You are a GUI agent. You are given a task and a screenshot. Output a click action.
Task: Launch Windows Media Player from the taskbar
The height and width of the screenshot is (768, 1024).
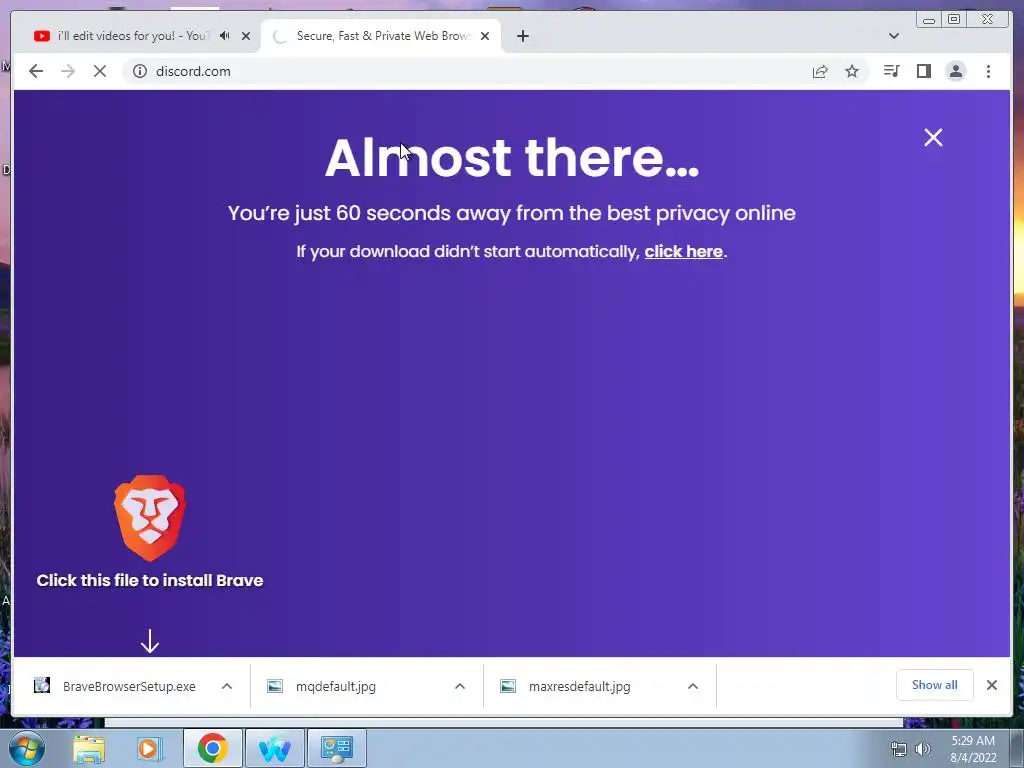[150, 748]
